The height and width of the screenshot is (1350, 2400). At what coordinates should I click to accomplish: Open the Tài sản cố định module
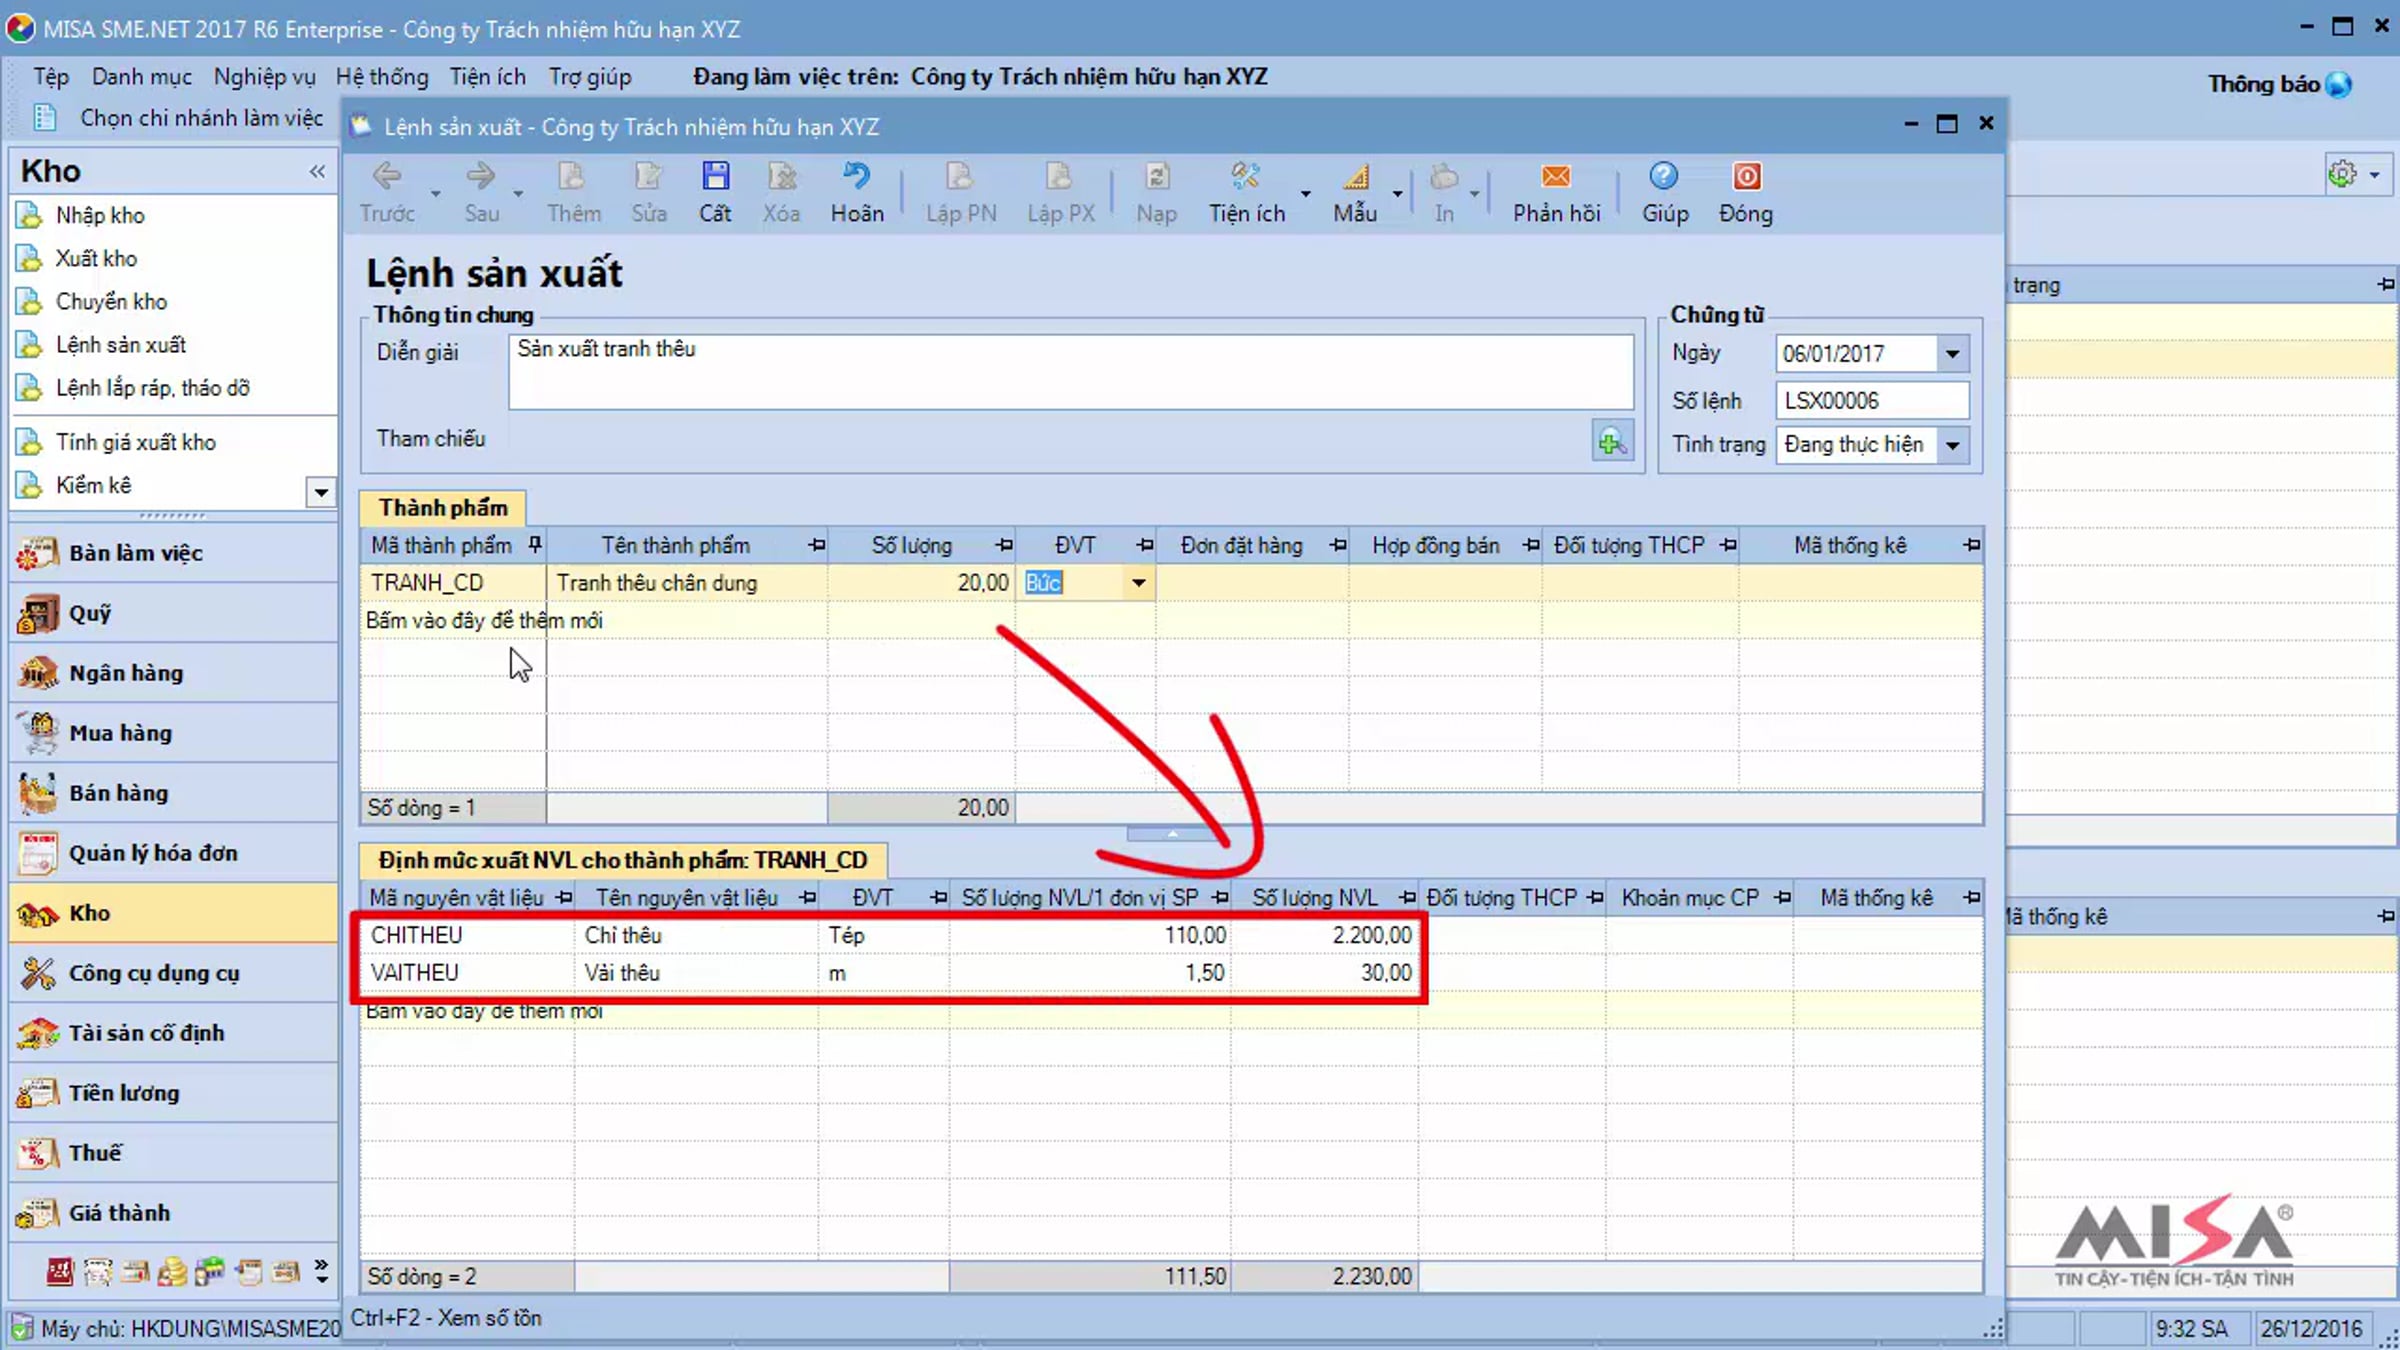click(x=174, y=1033)
